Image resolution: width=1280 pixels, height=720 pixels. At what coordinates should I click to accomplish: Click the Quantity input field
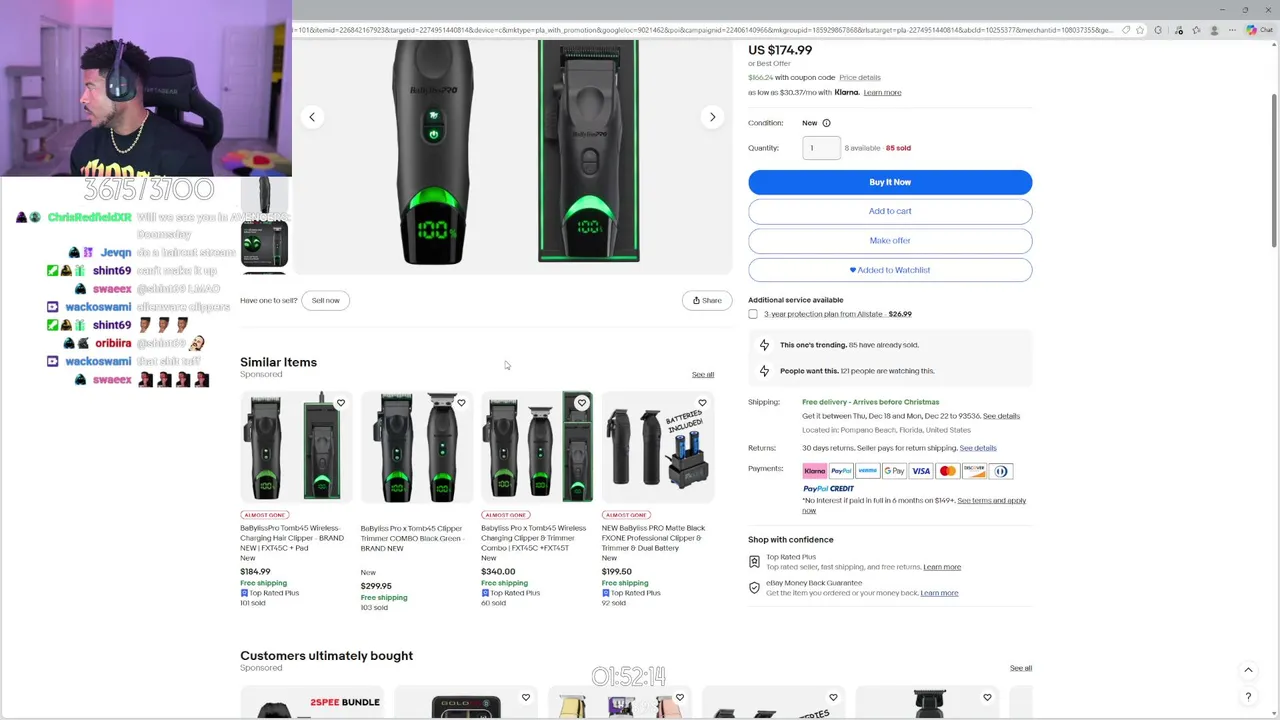[821, 148]
